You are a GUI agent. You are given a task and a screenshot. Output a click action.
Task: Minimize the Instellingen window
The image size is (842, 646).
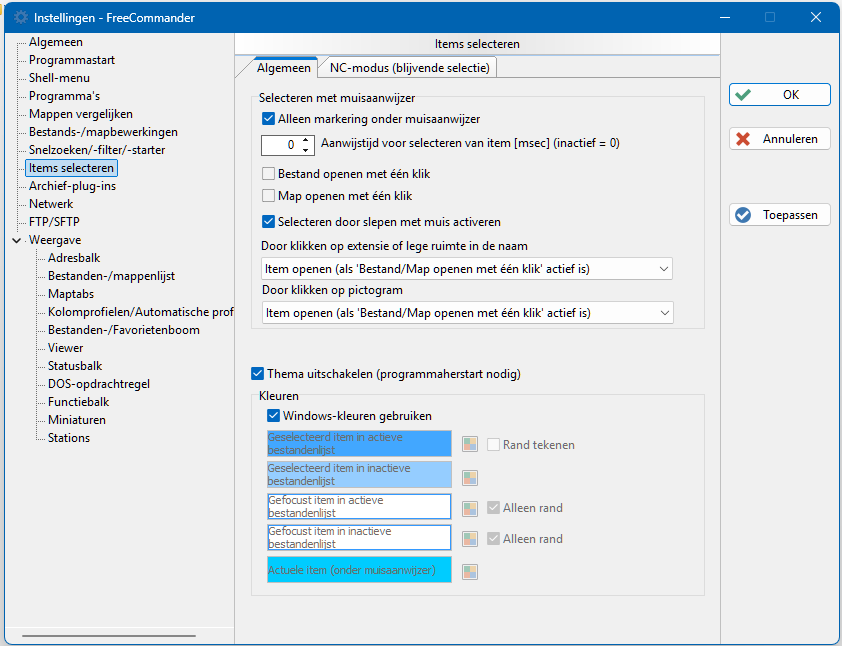[725, 17]
